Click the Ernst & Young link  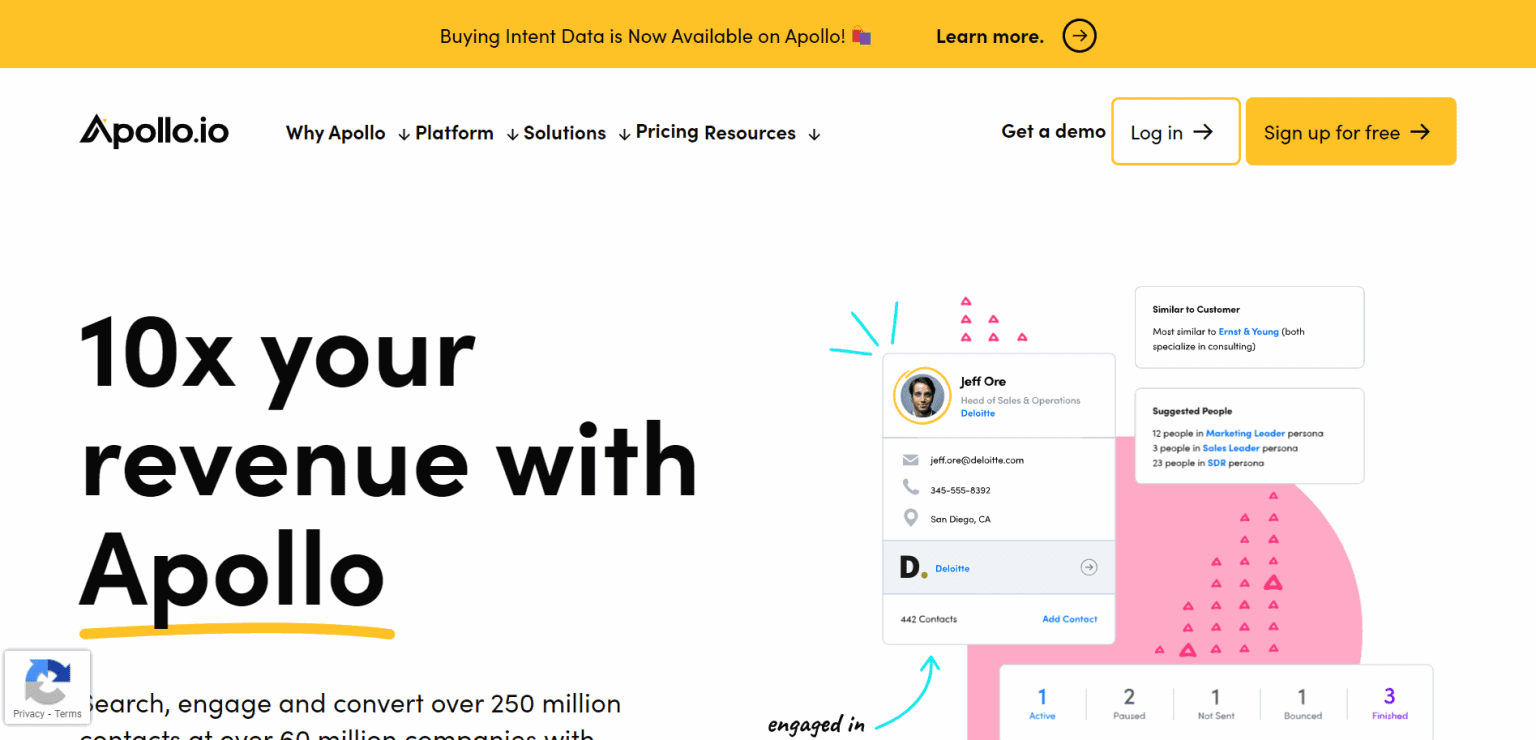click(x=1249, y=331)
